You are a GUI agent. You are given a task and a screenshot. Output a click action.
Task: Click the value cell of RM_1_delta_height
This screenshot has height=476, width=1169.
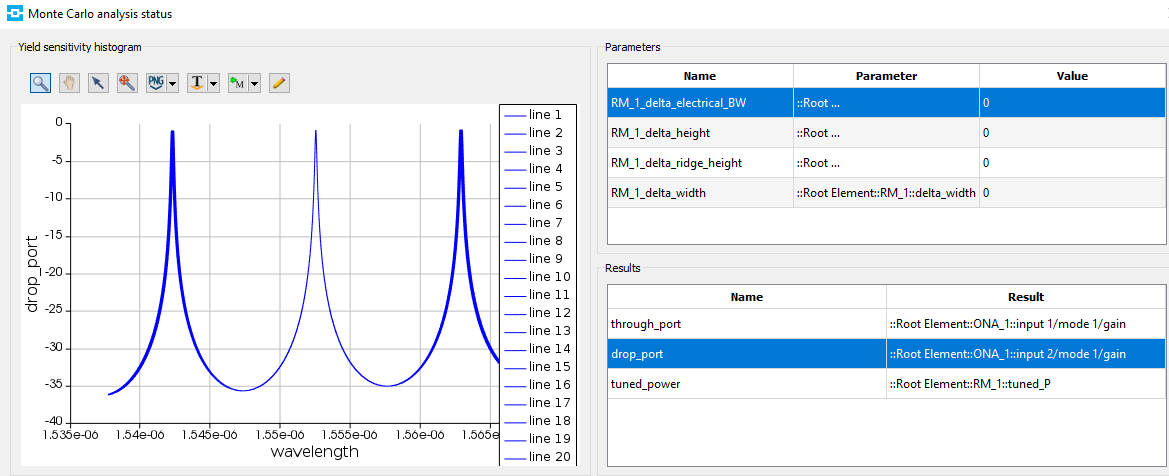(1072, 133)
